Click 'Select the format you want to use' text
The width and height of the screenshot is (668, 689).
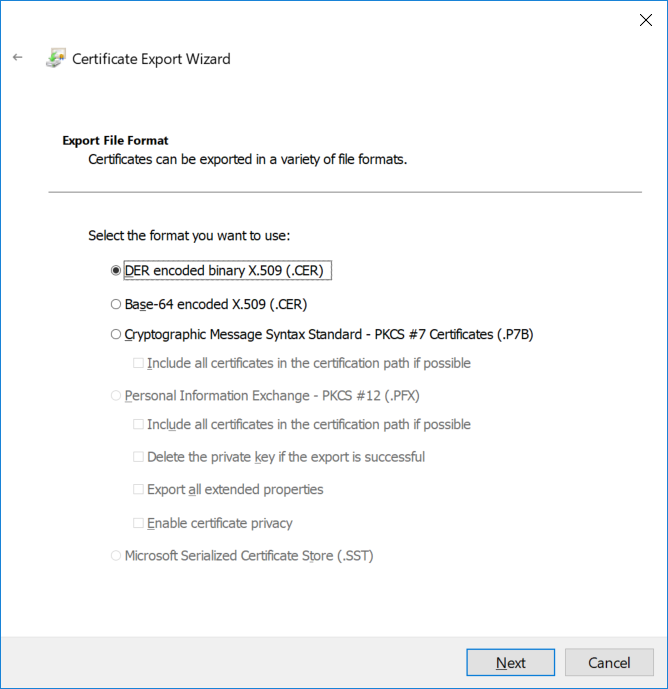click(189, 236)
